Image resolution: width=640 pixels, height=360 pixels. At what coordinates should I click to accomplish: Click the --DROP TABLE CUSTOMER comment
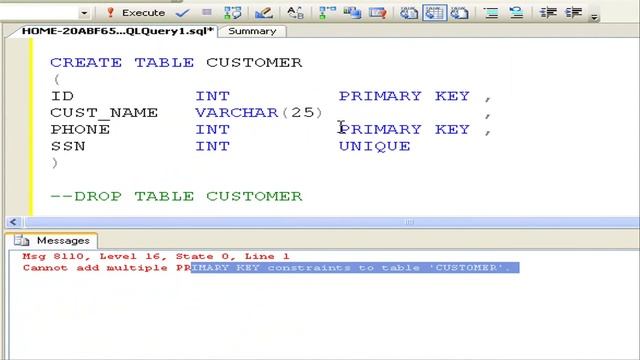tap(176, 196)
